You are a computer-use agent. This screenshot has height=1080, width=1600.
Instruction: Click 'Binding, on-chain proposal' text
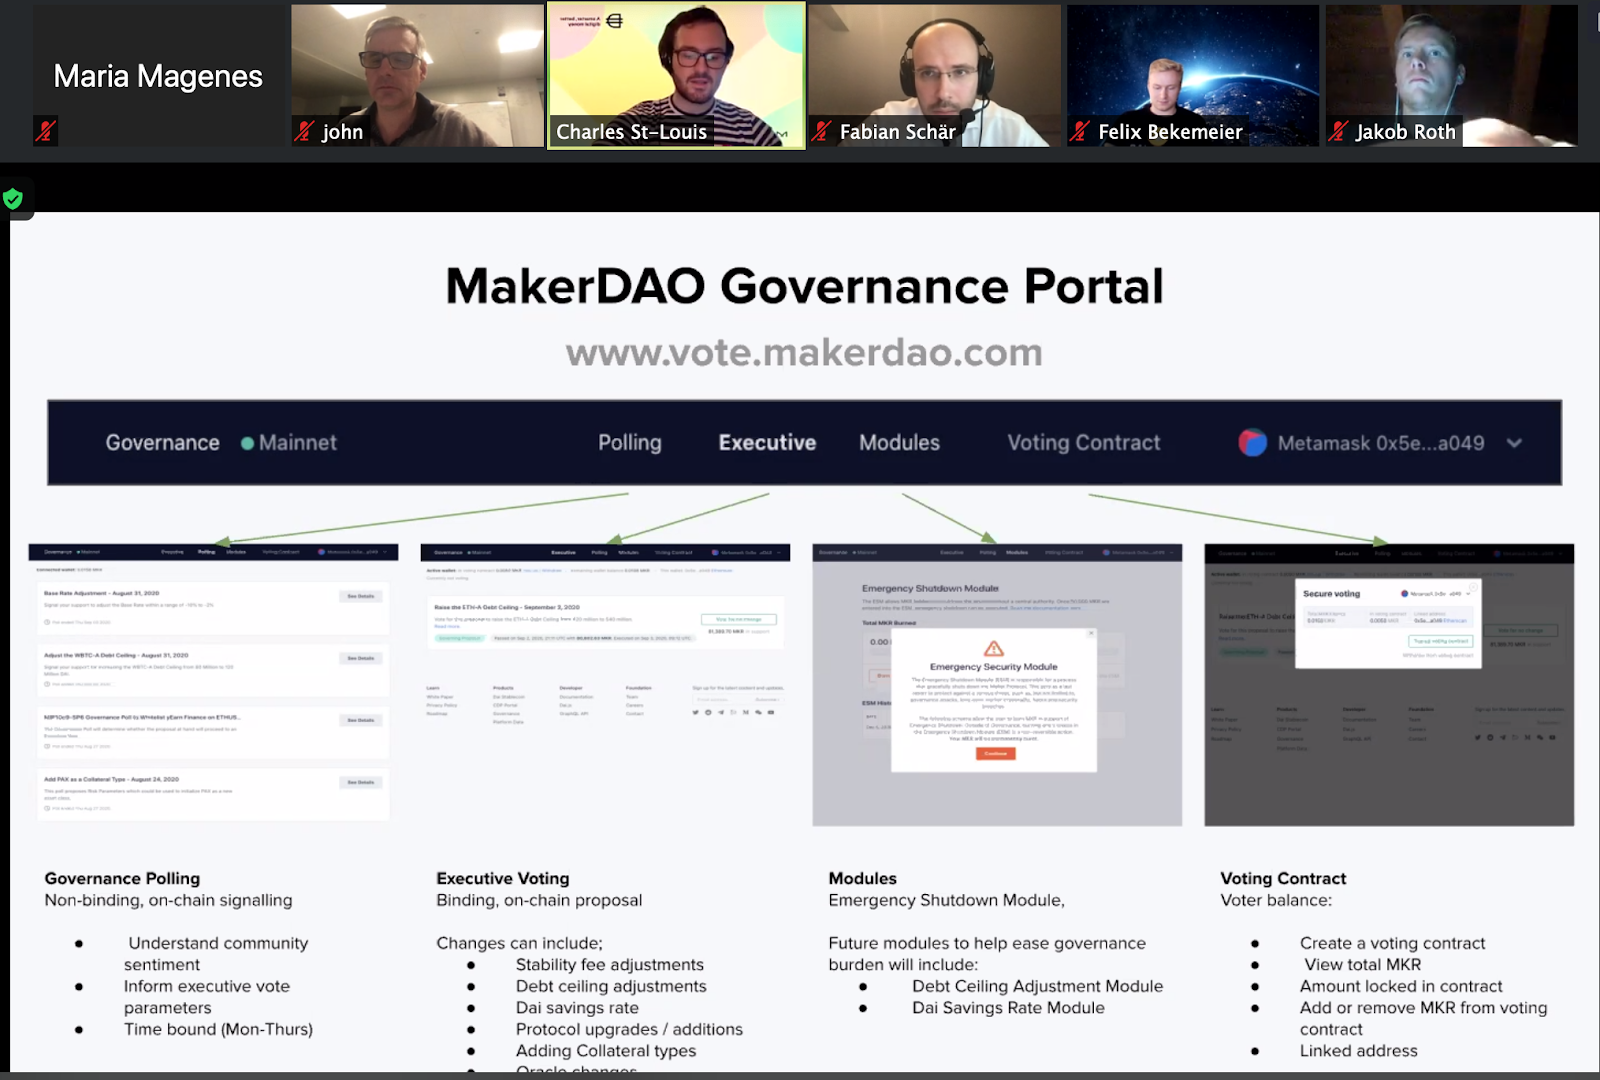[x=539, y=900]
